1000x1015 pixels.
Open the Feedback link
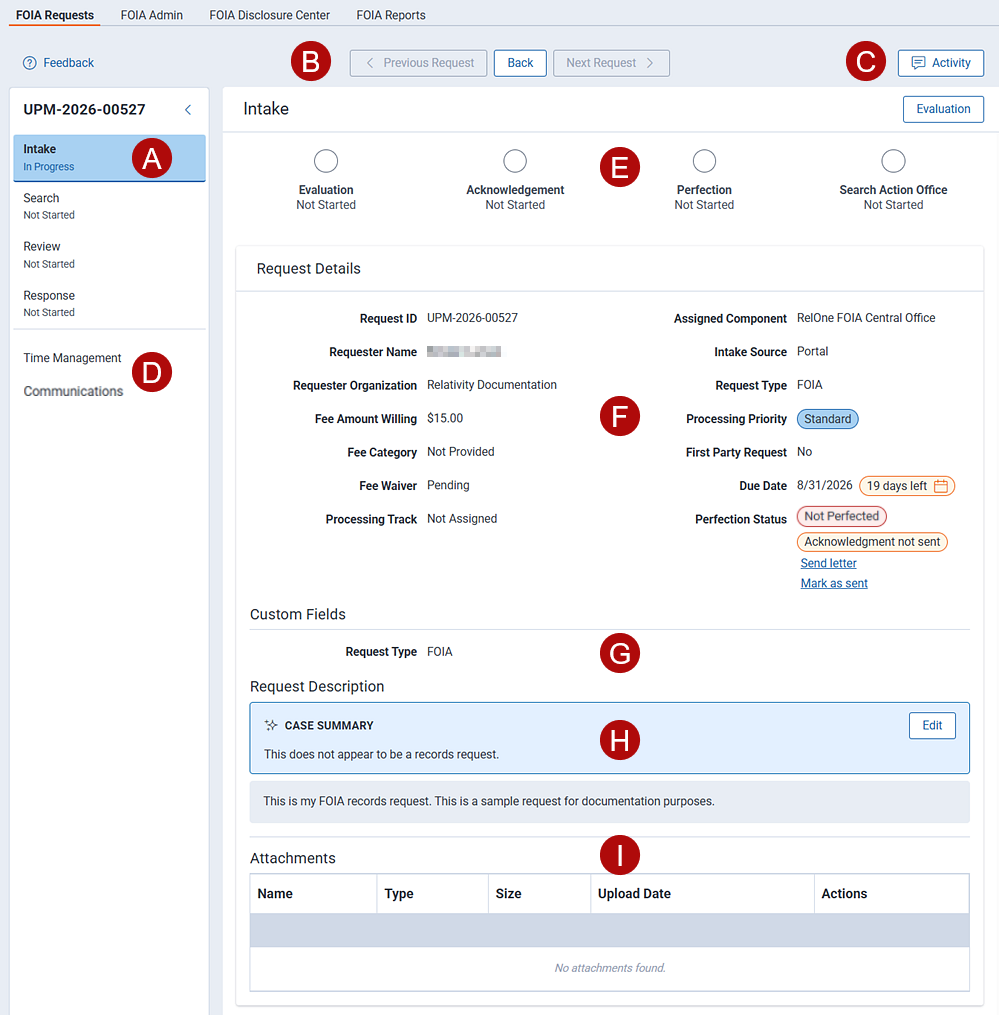pyautogui.click(x=69, y=63)
